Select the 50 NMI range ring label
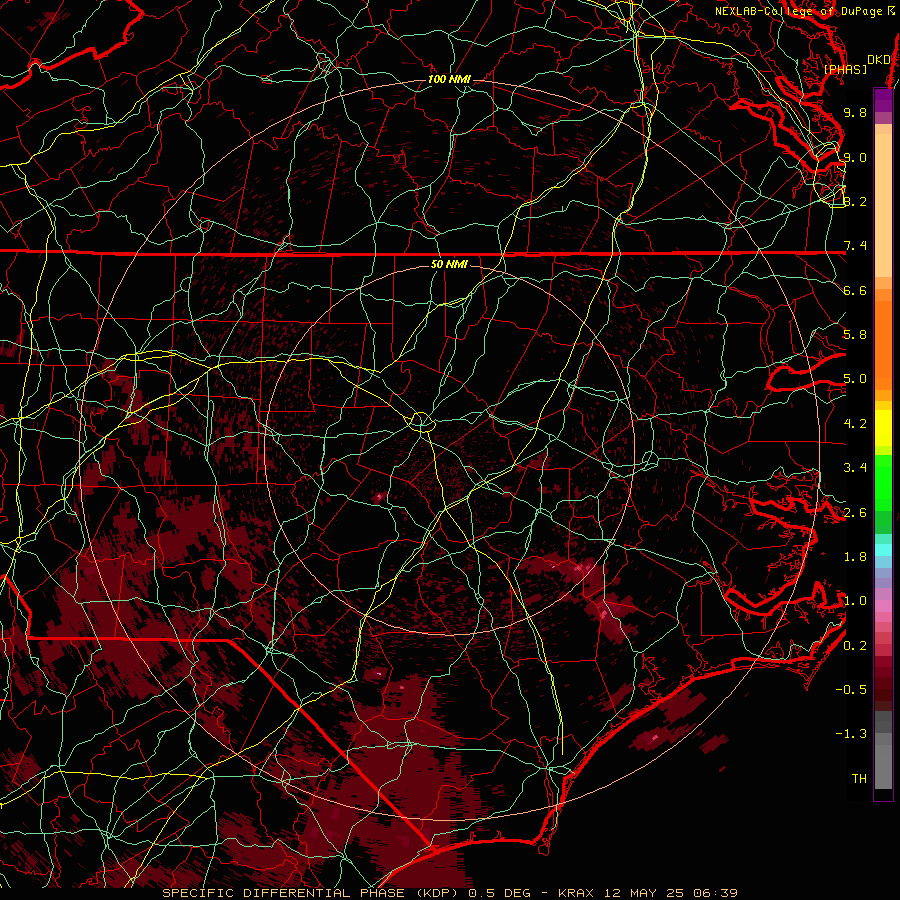900x900 pixels. point(449,264)
